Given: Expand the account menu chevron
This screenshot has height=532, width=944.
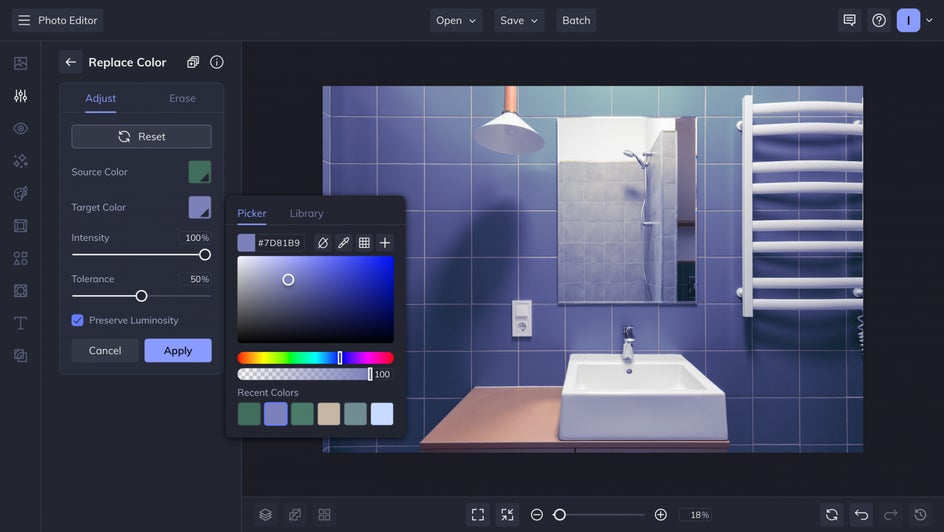Looking at the screenshot, I should point(930,20).
